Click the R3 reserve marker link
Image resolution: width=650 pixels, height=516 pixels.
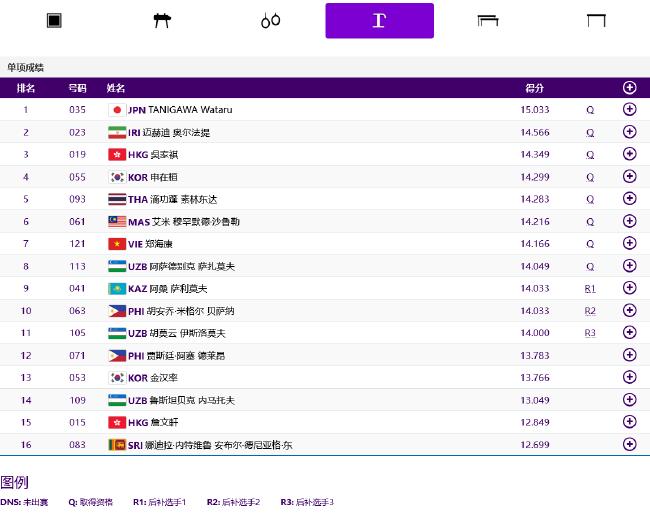pos(590,333)
